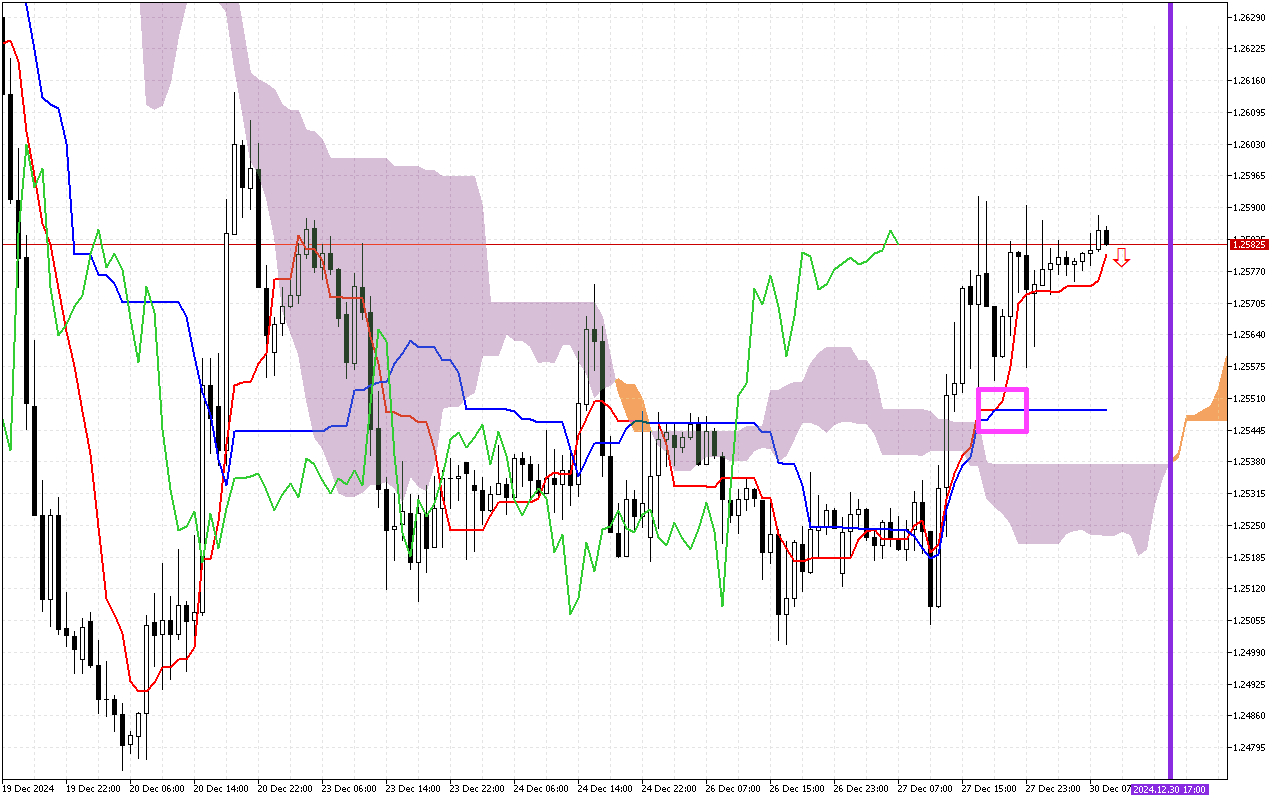Click time label 24 Dec 06:00
The height and width of the screenshot is (800, 1280).
pos(541,789)
